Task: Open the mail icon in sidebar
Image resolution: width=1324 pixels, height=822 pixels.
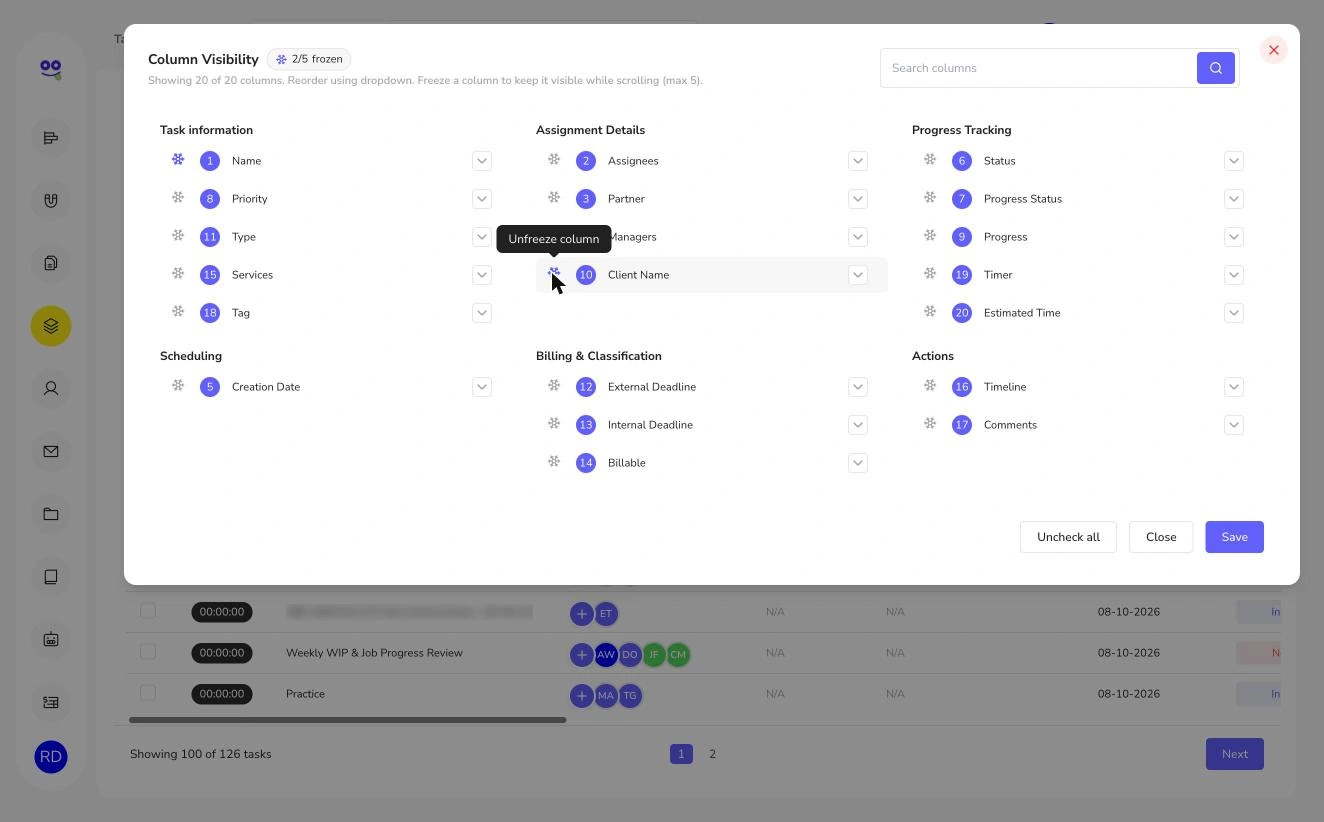Action: tap(51, 451)
